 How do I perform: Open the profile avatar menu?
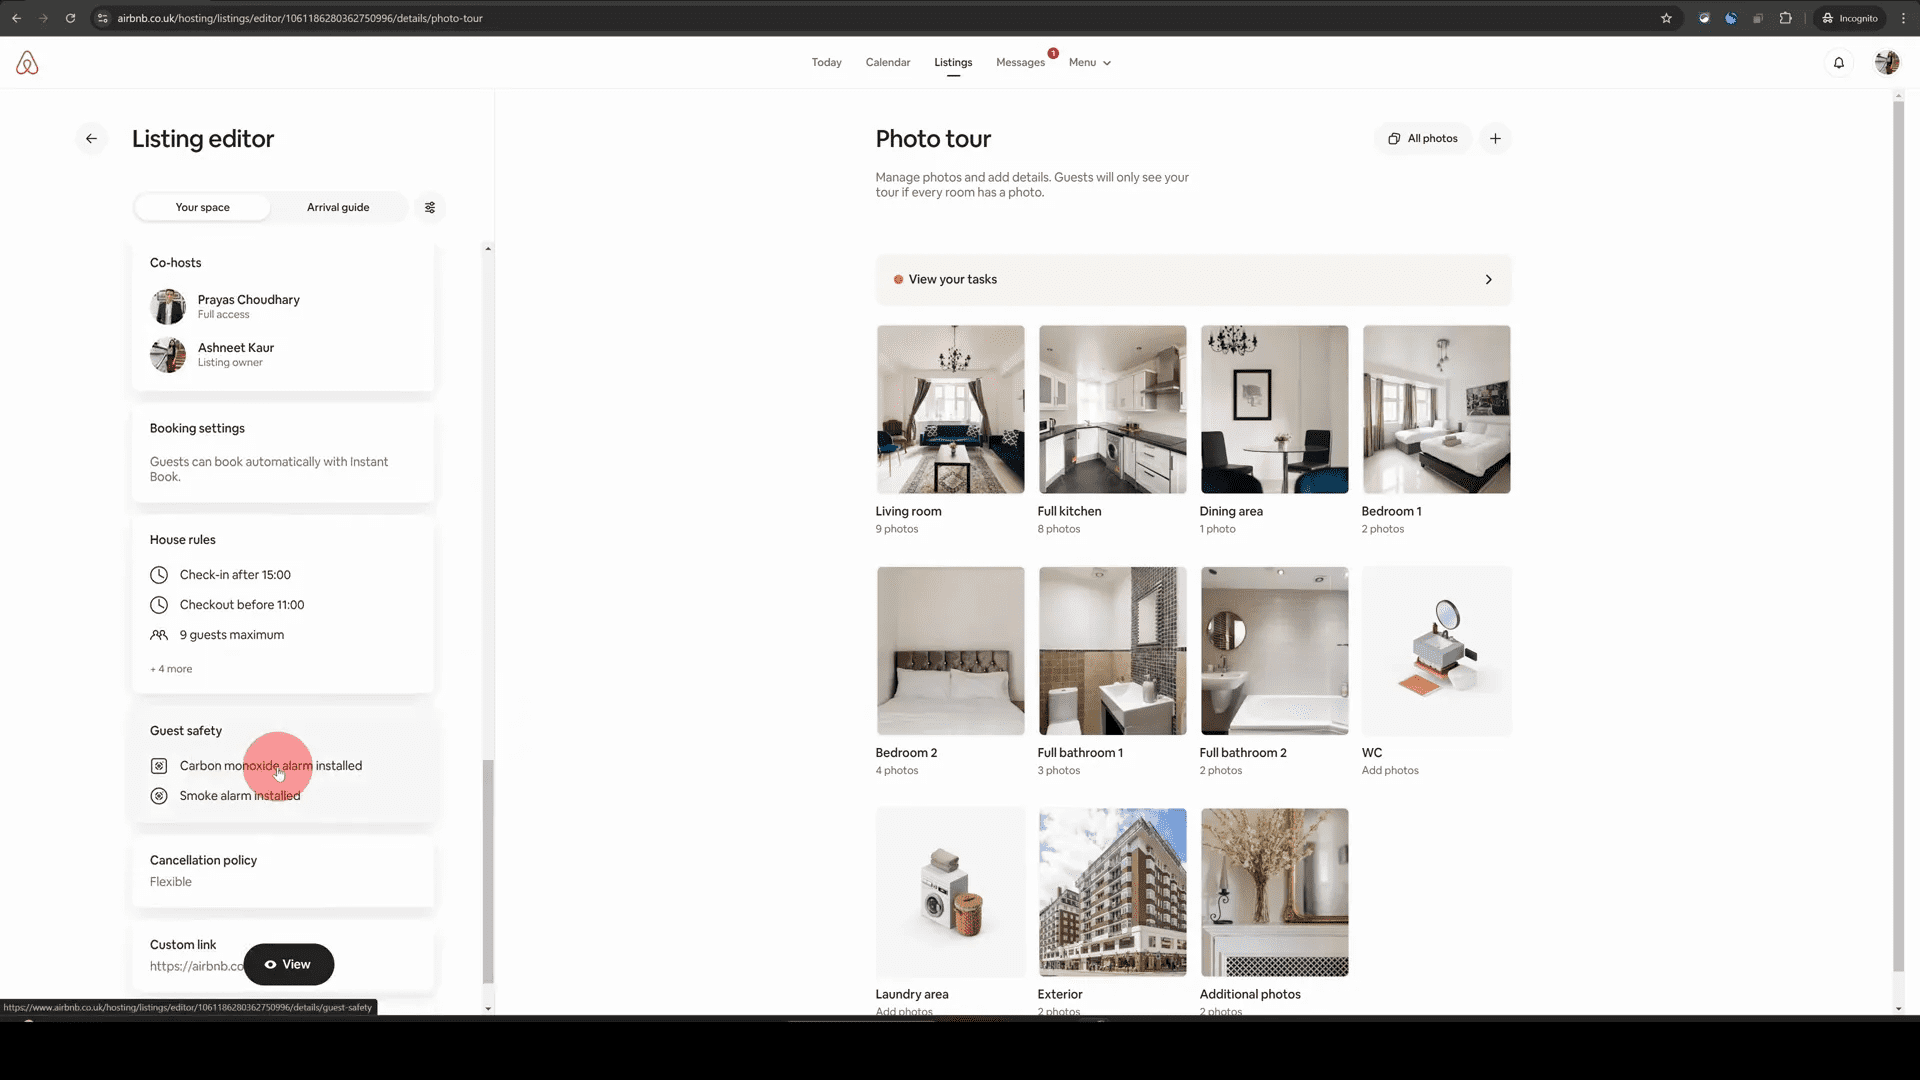point(1887,63)
